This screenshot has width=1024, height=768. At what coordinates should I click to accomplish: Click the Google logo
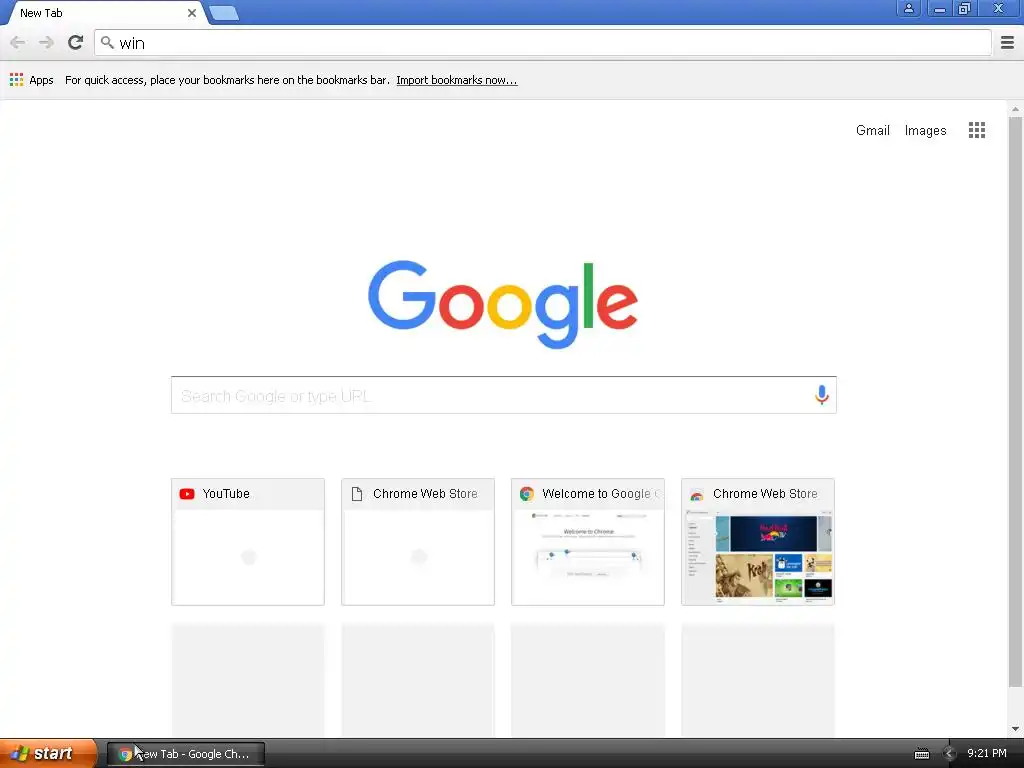click(x=503, y=304)
